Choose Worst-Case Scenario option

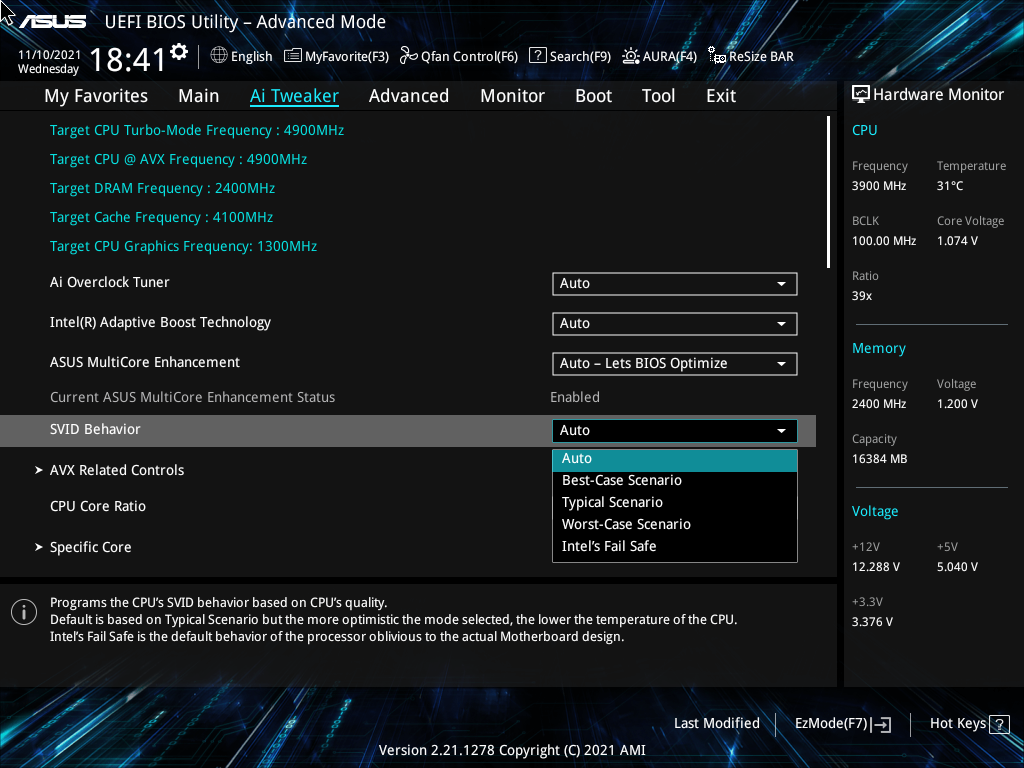coord(675,524)
